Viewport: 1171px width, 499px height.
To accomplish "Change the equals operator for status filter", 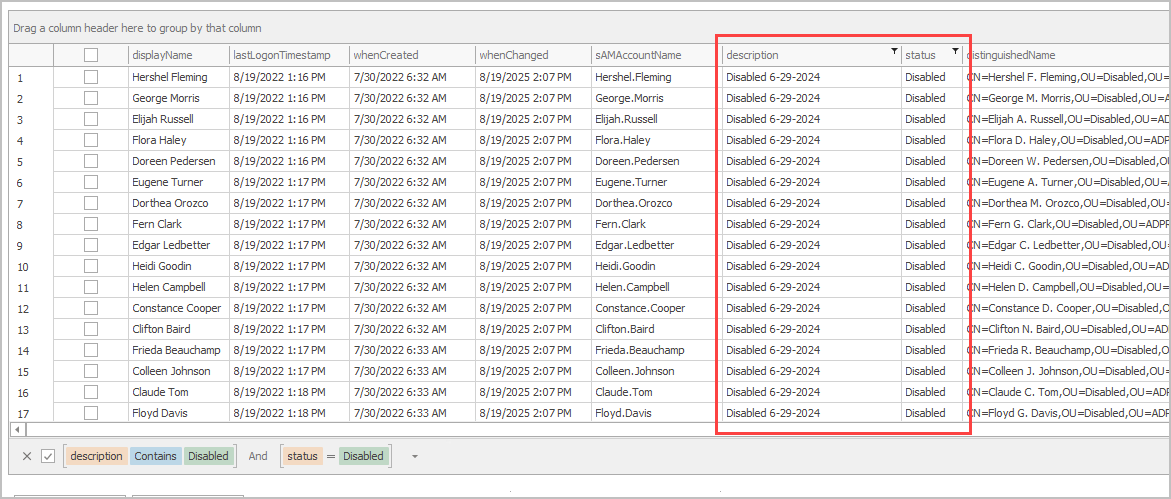I will coord(330,456).
